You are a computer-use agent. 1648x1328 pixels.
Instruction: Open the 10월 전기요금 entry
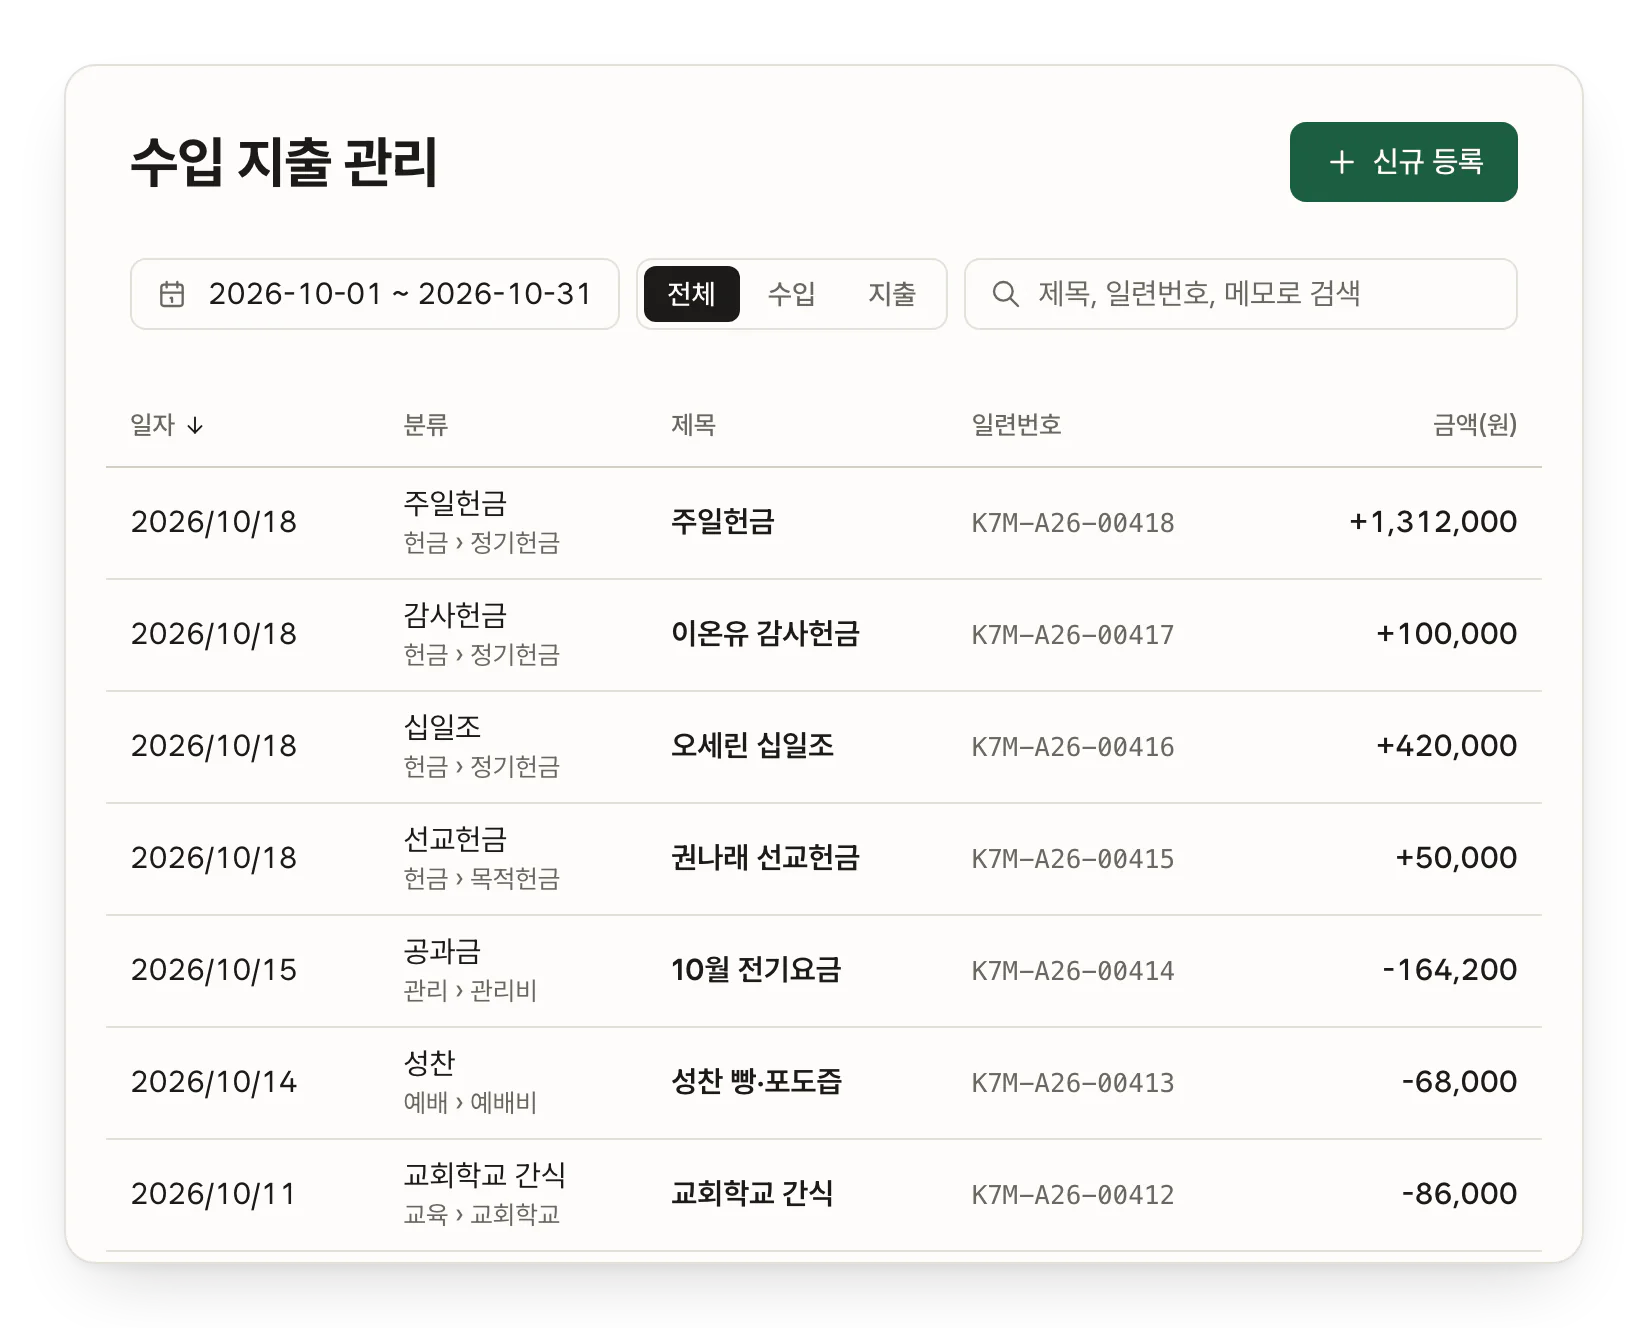[756, 970]
